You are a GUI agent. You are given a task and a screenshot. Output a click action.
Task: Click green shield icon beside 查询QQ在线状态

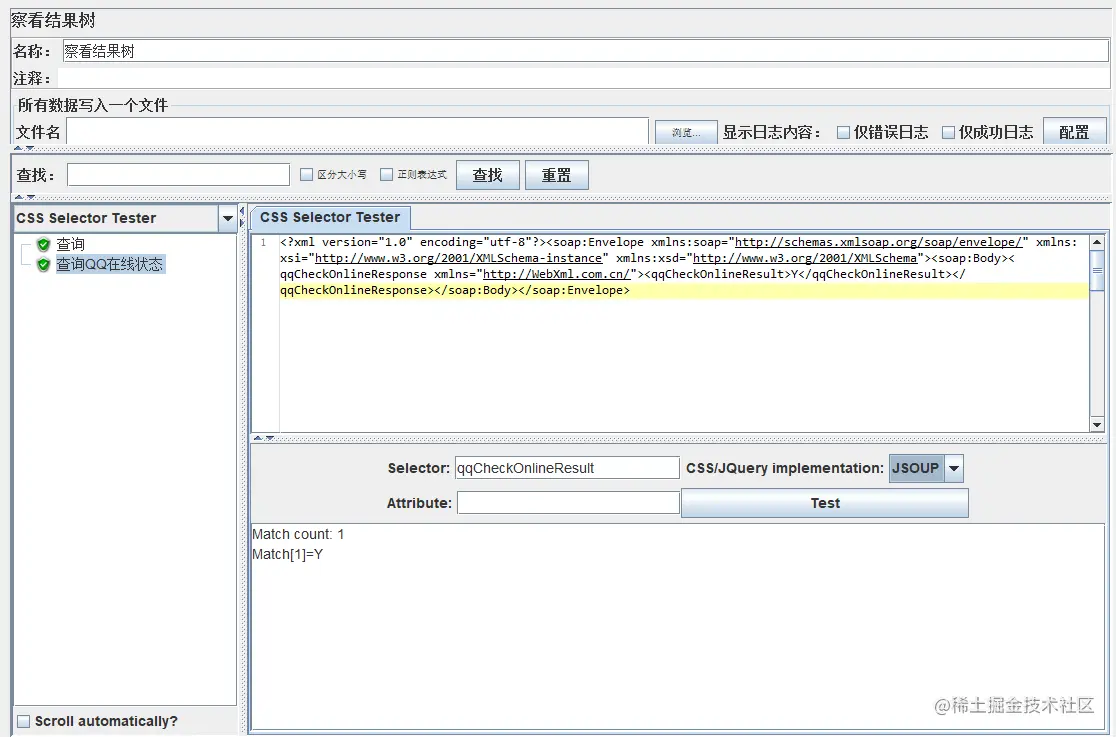(x=43, y=264)
